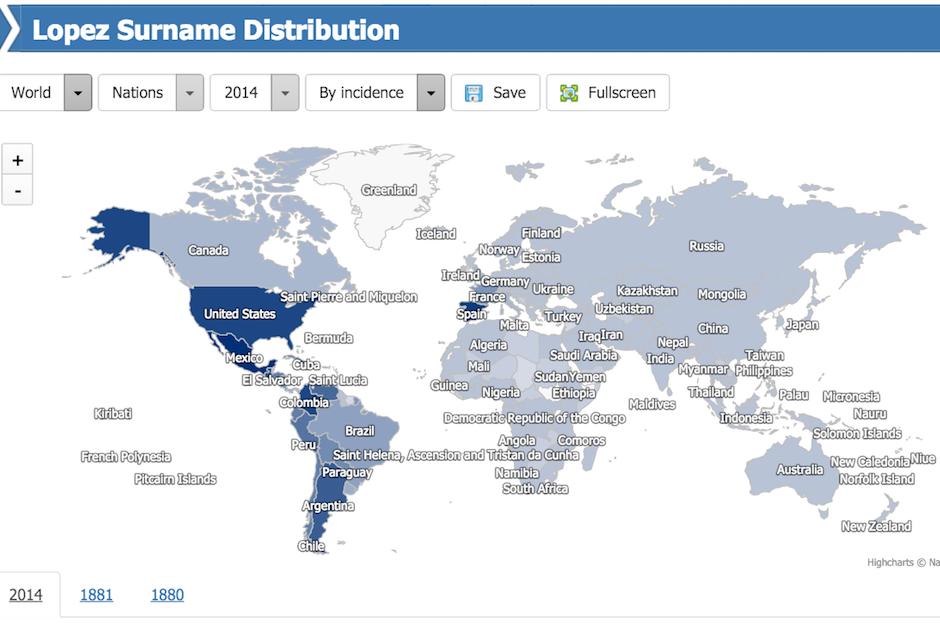Switch to the 1880 tab
Screen dimensions: 940x627
(167, 594)
